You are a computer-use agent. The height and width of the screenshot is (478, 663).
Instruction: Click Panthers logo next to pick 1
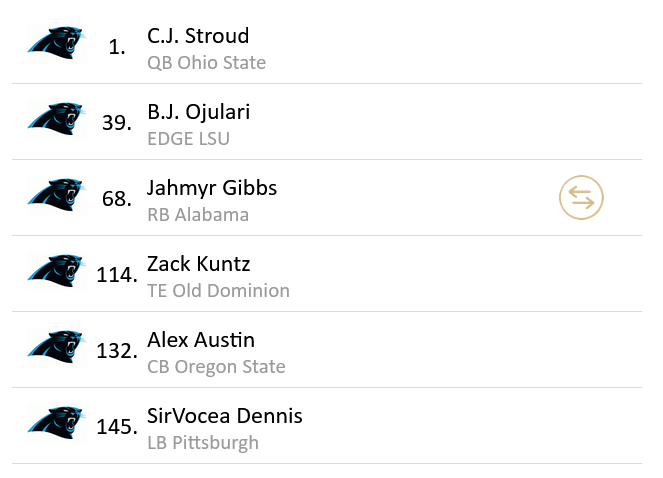56,44
